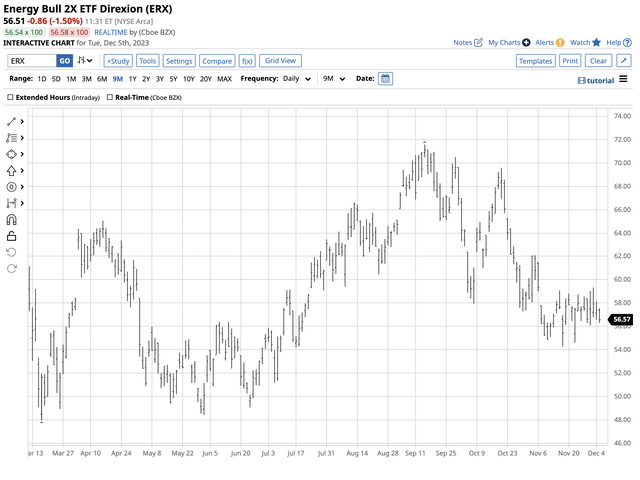The height and width of the screenshot is (480, 640).
Task: Redo last chart action
Action: click(x=11, y=268)
